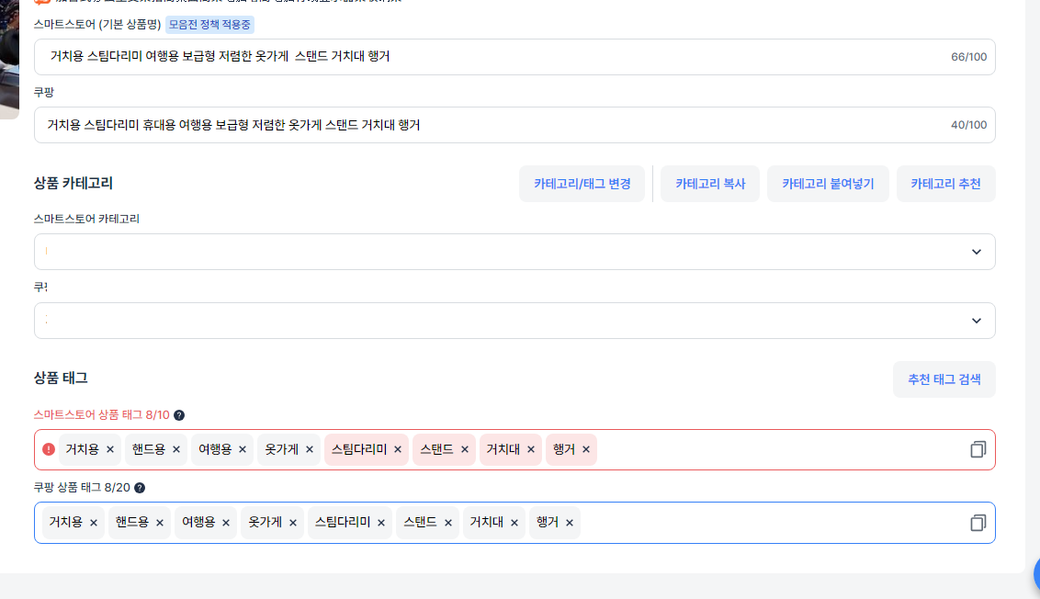Edit the Smartstore product name field
This screenshot has width=1040, height=599.
pos(490,57)
